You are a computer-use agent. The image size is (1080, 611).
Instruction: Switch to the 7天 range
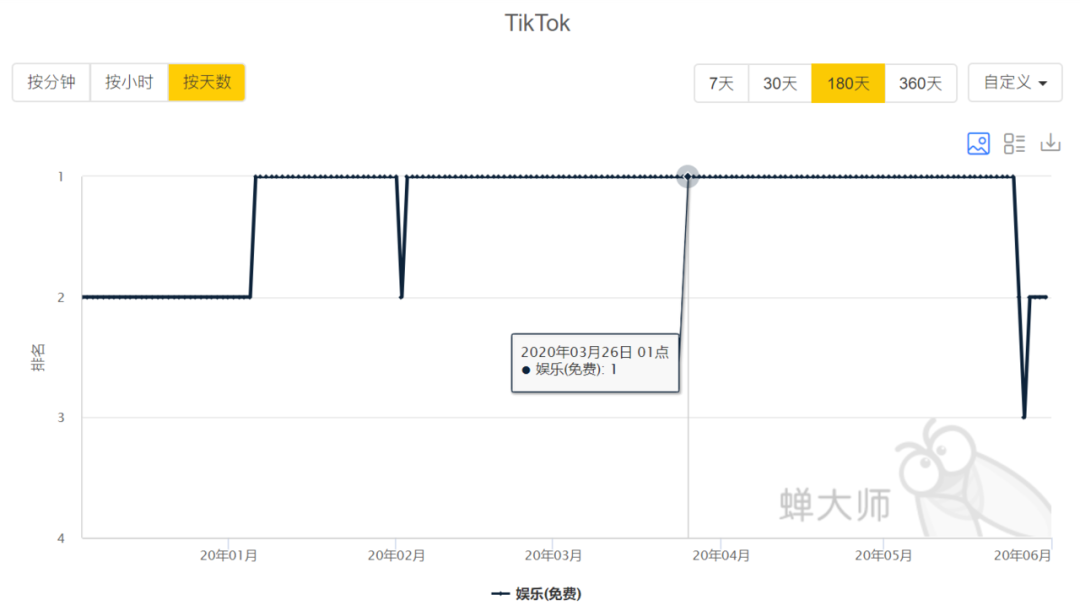[721, 84]
